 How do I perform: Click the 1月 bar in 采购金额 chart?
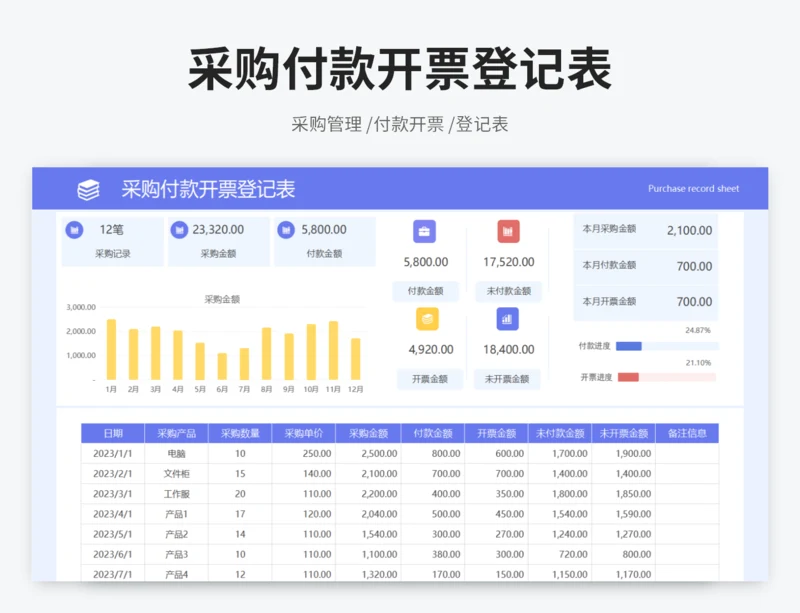111,349
